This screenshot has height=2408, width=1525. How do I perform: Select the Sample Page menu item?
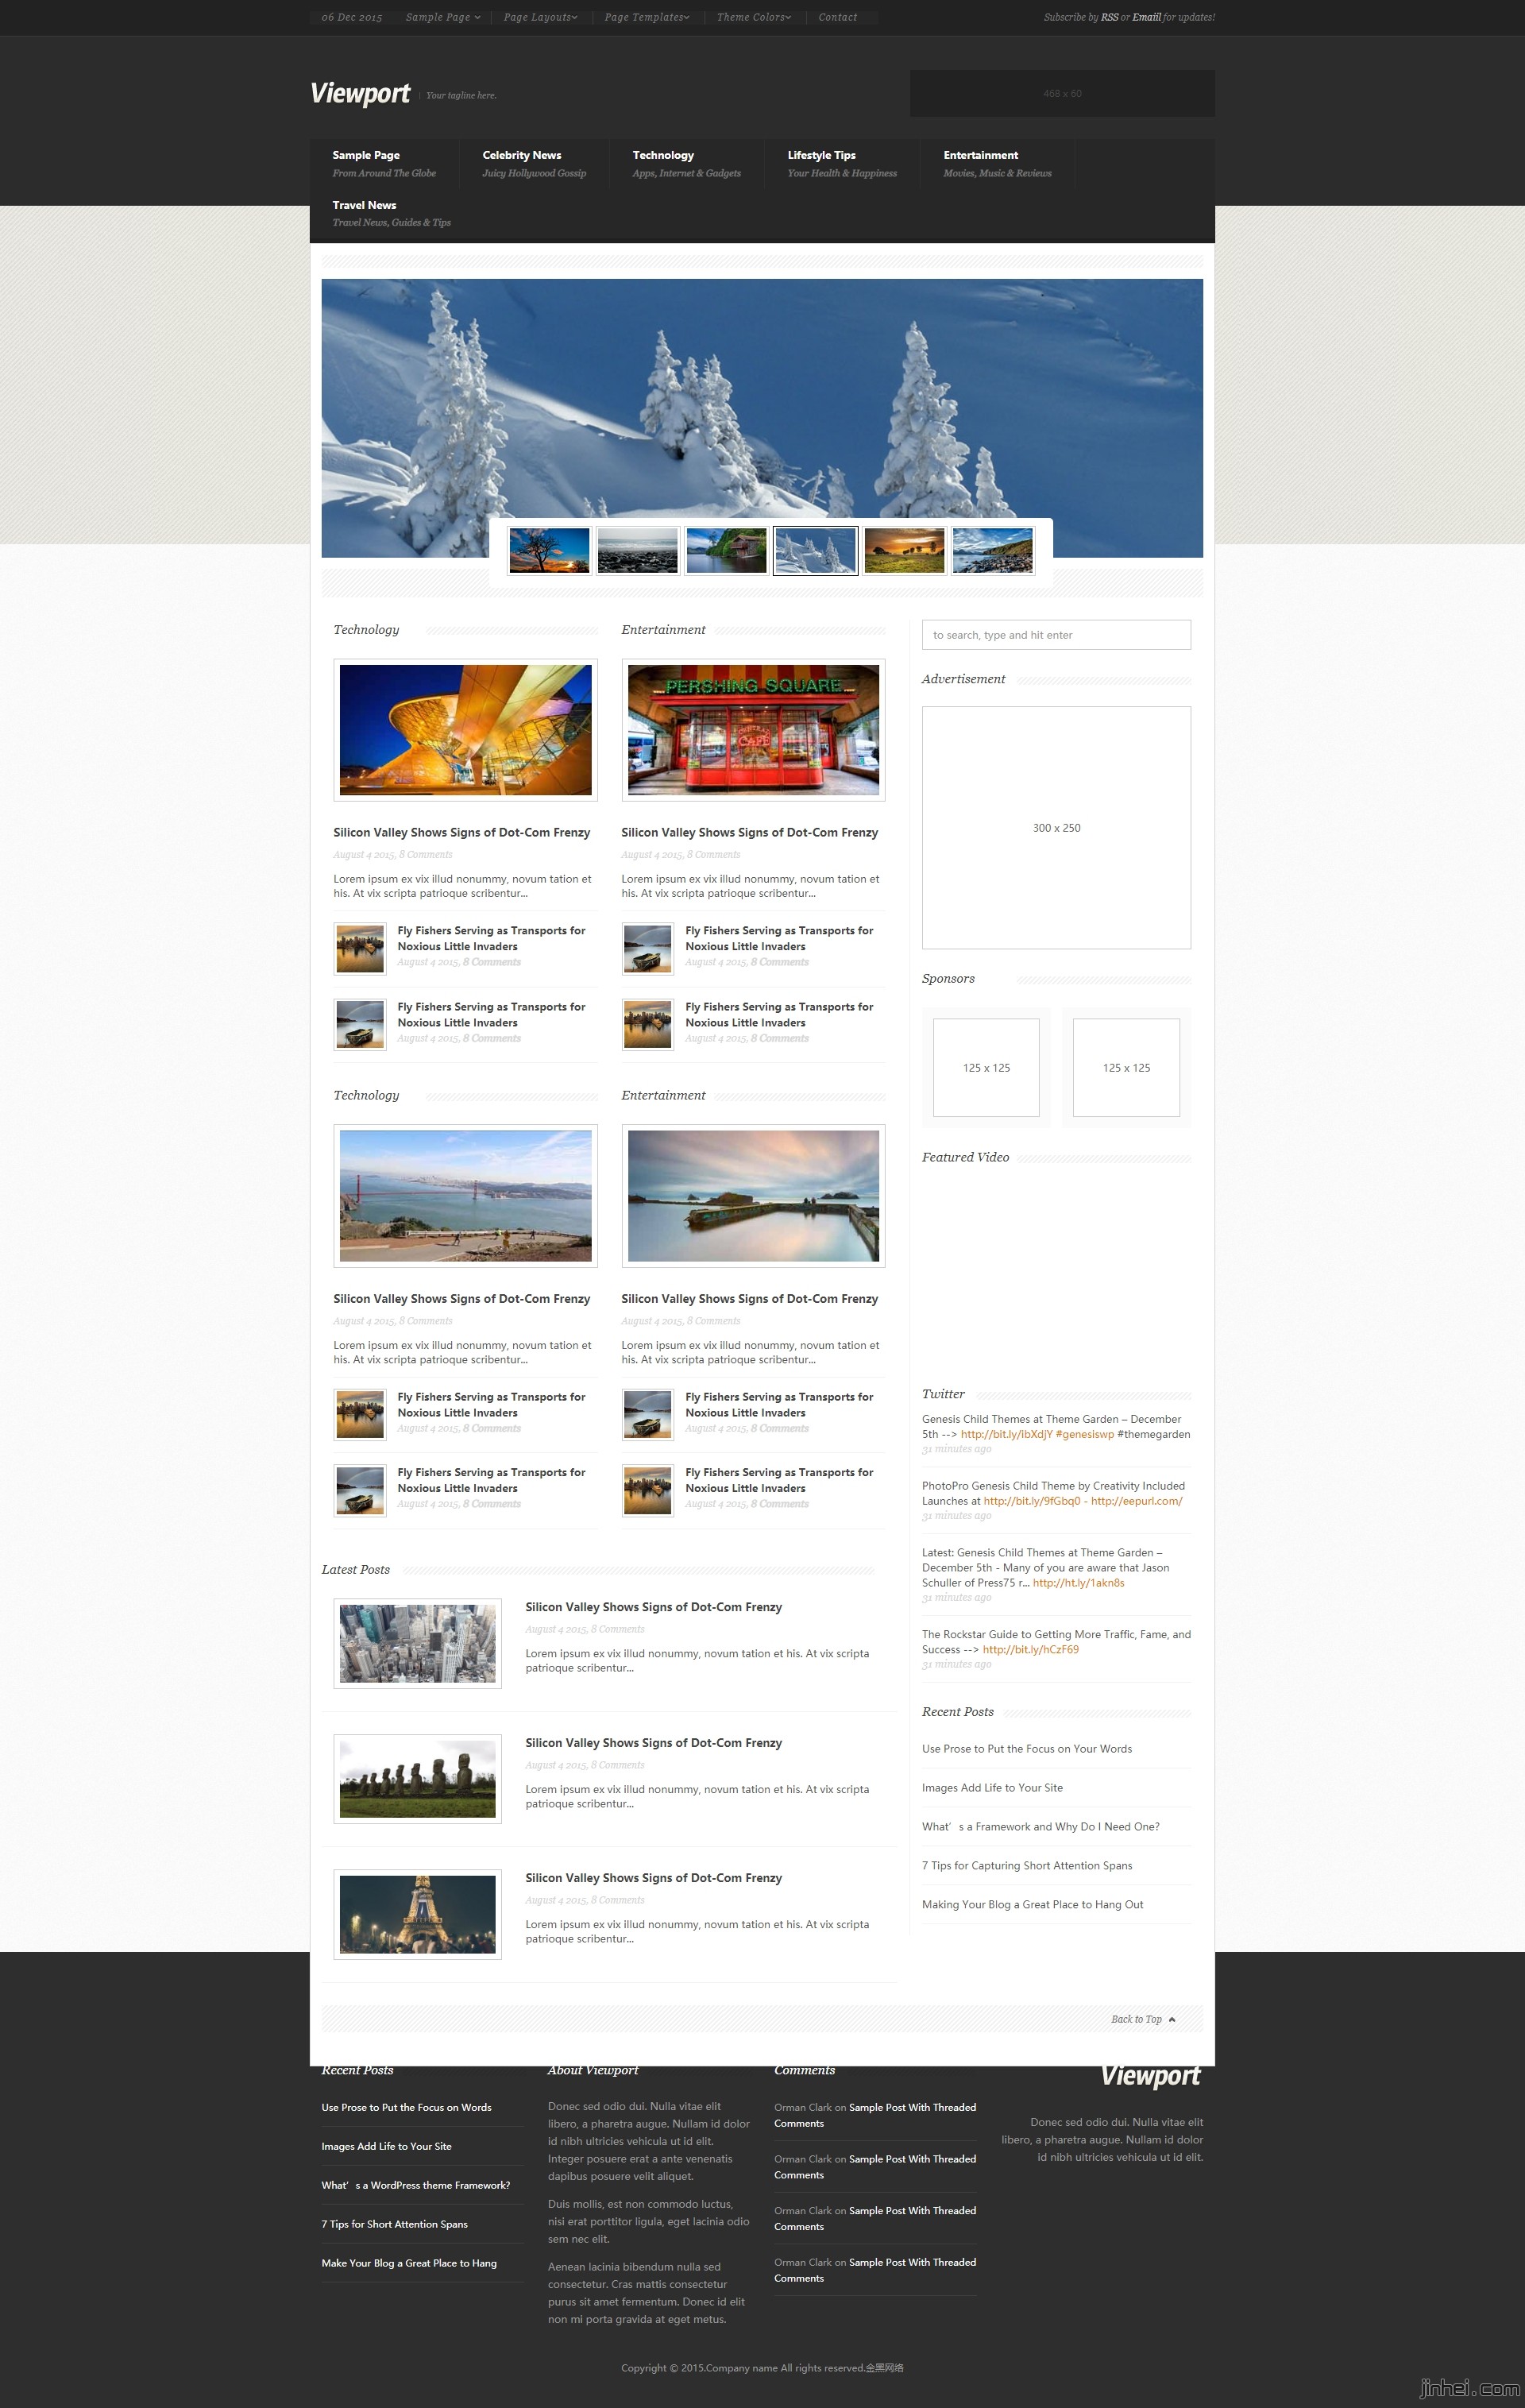coord(435,16)
